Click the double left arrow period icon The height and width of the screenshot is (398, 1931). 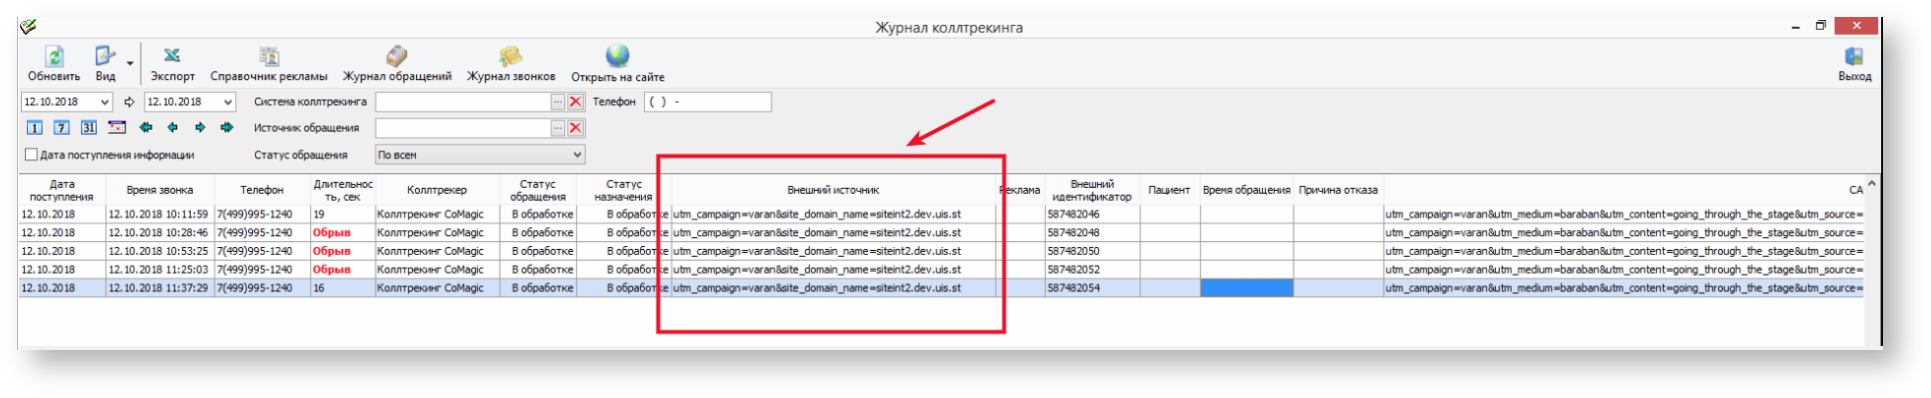[x=146, y=128]
